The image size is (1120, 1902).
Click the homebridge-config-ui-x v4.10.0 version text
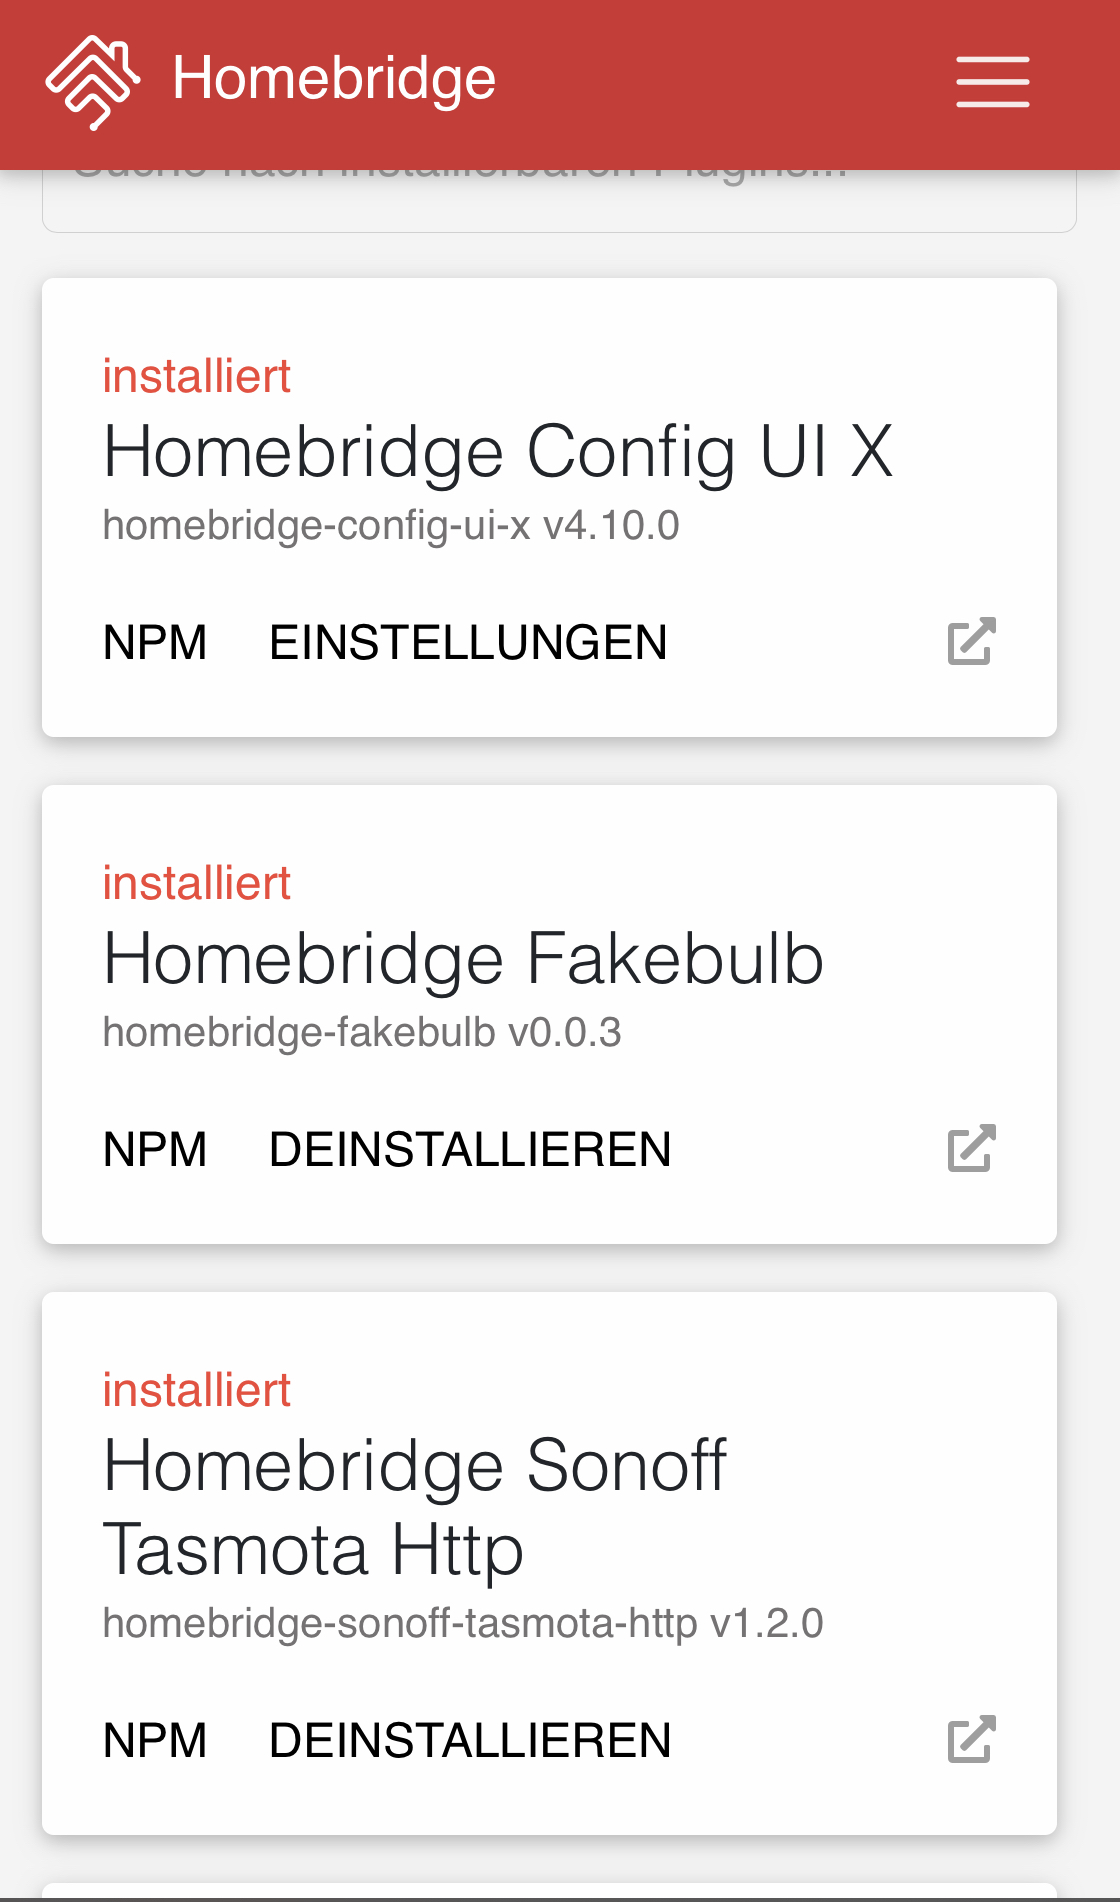pos(391,525)
